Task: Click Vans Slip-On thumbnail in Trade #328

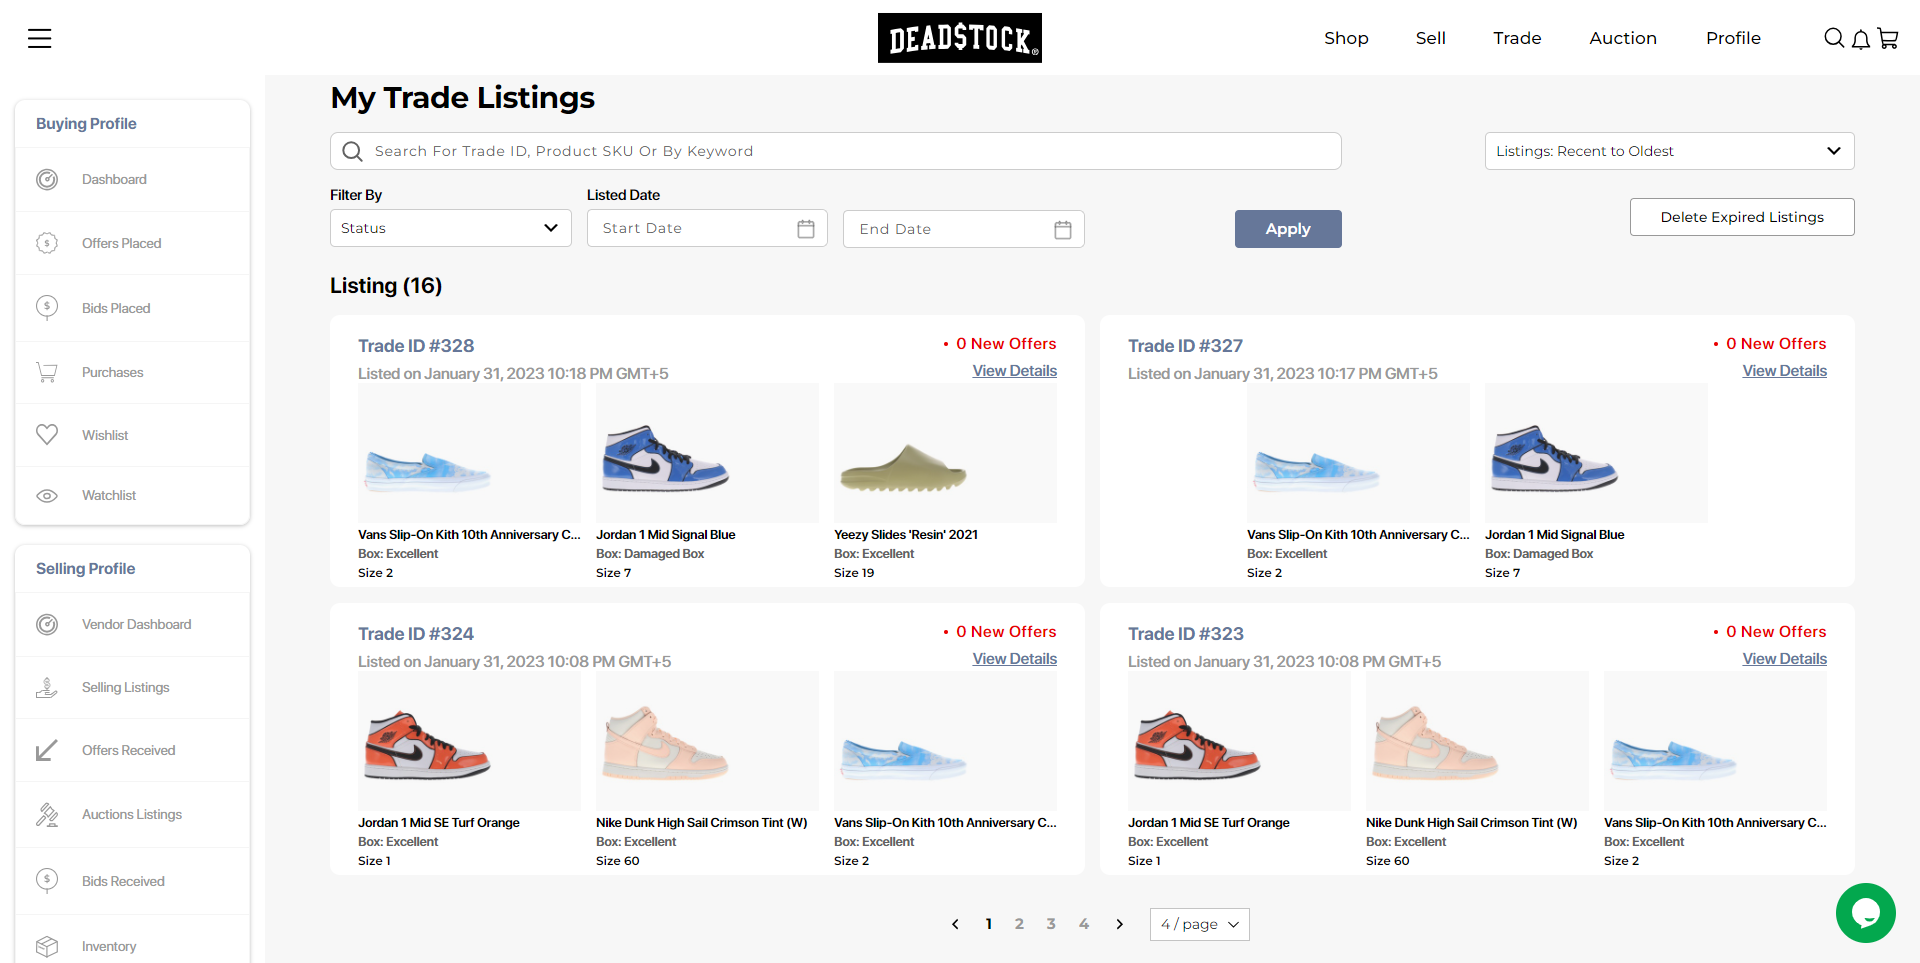Action: click(x=469, y=453)
